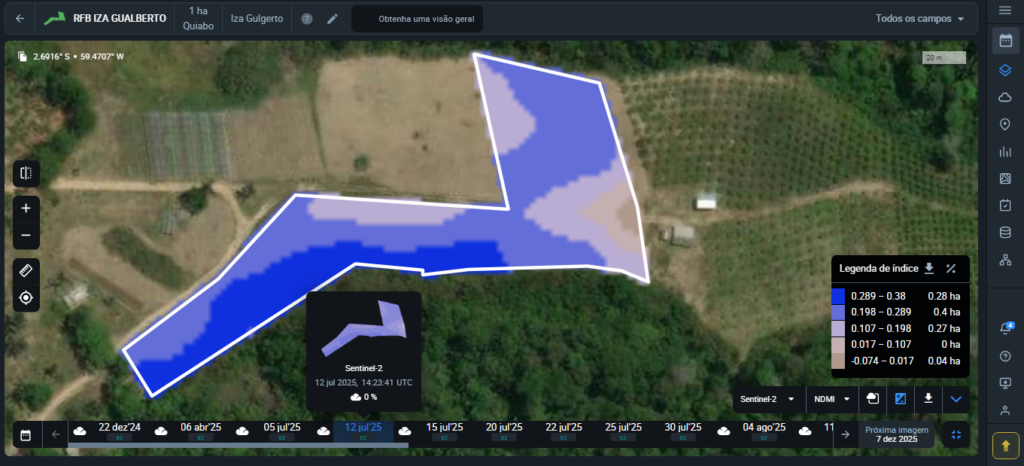Select the 15 jul'25 image date
Viewport: 1024px width, 466px height.
(x=447, y=430)
